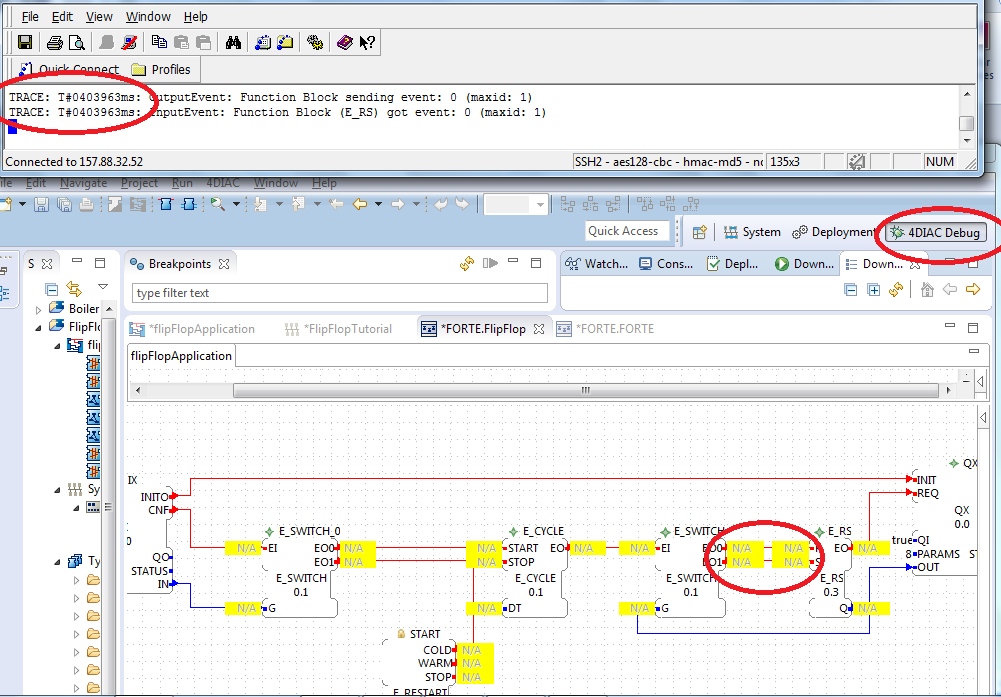Click Home icon in Download view
1001x697 pixels.
927,290
